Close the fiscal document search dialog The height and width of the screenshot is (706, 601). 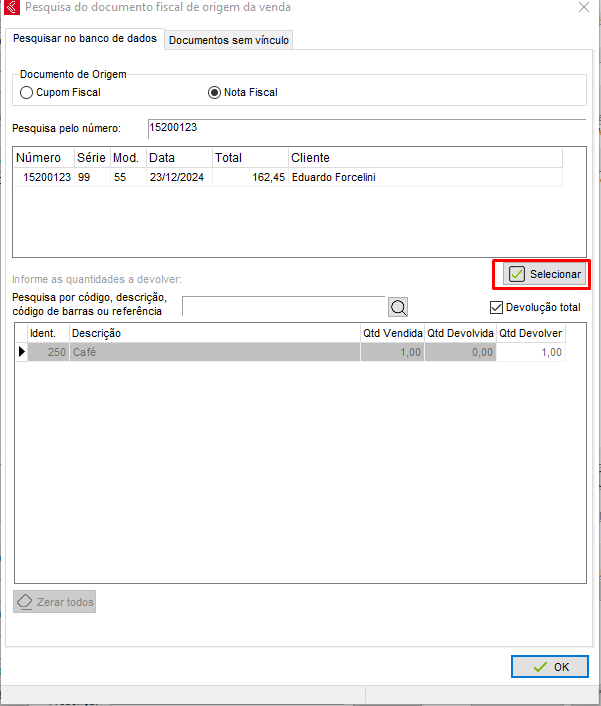click(x=583, y=7)
